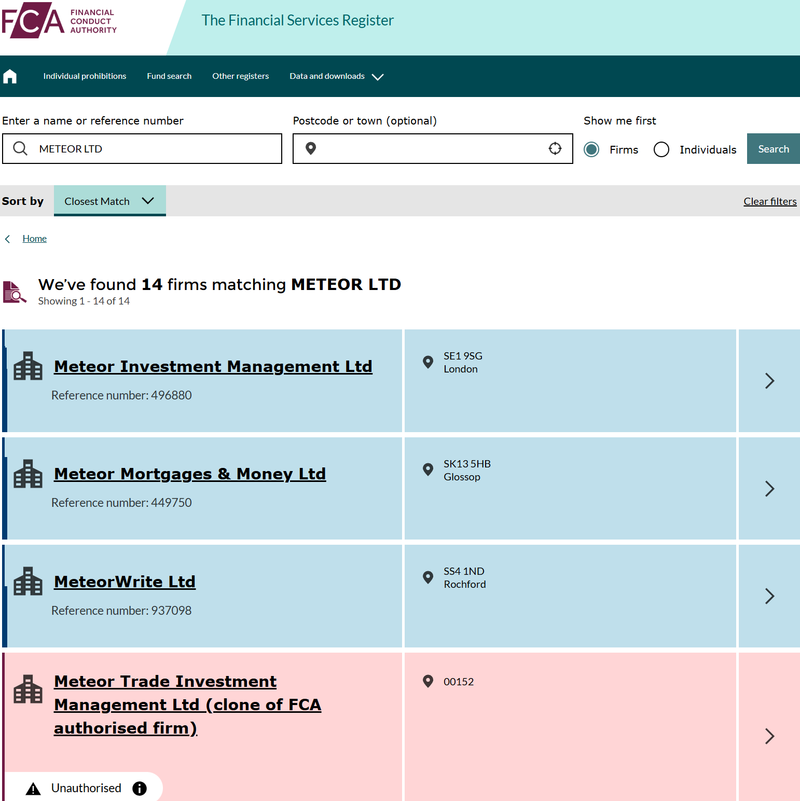
Task: Select the Firms radio button
Action: (592, 150)
